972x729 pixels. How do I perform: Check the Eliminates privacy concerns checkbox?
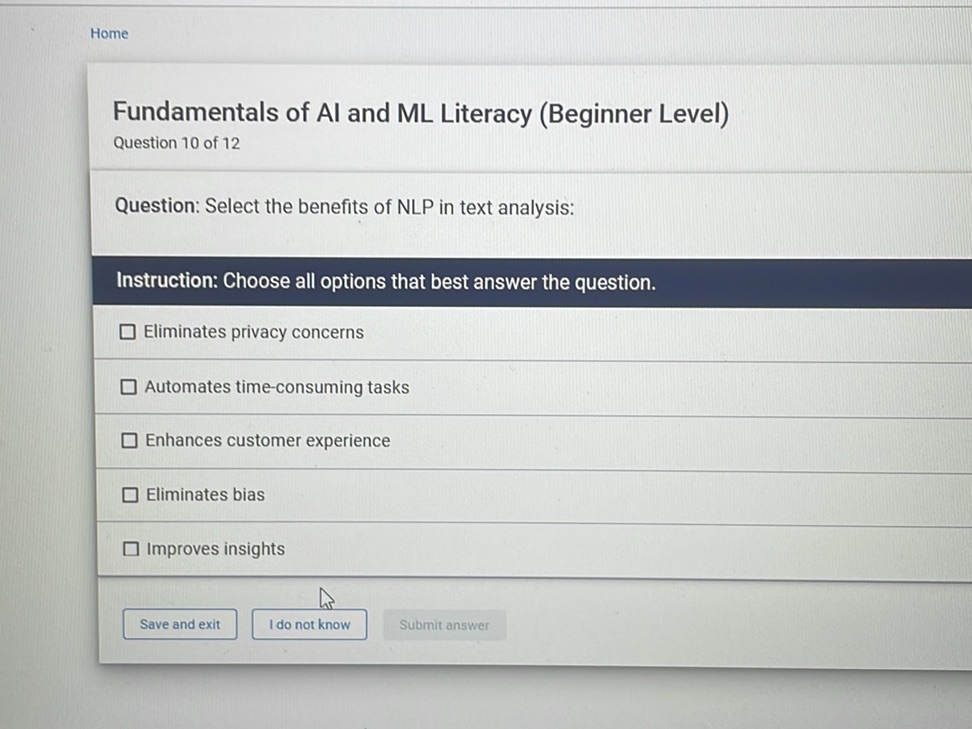(129, 331)
